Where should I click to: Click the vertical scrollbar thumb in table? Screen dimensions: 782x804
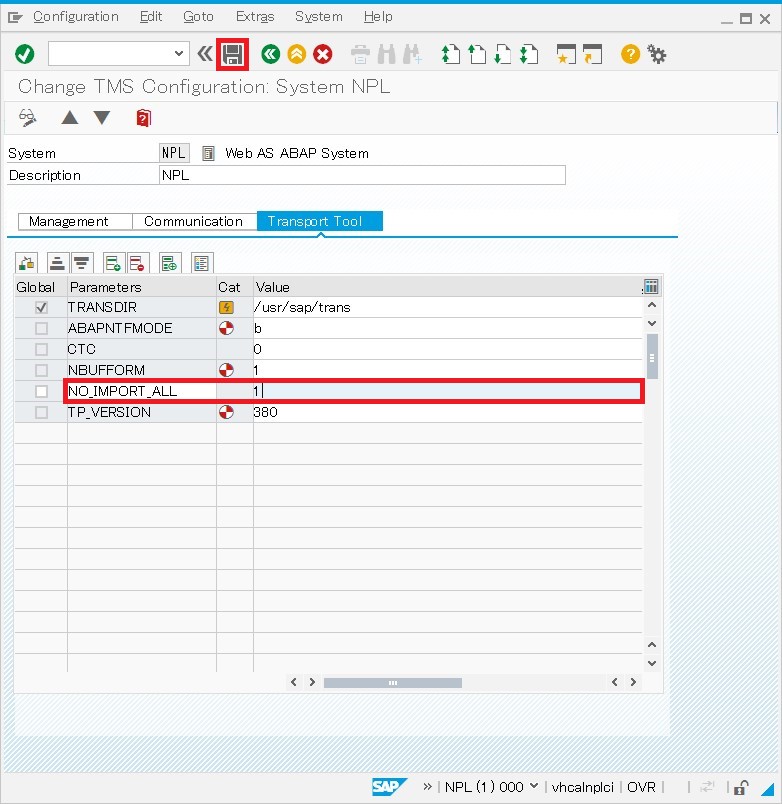[x=652, y=356]
